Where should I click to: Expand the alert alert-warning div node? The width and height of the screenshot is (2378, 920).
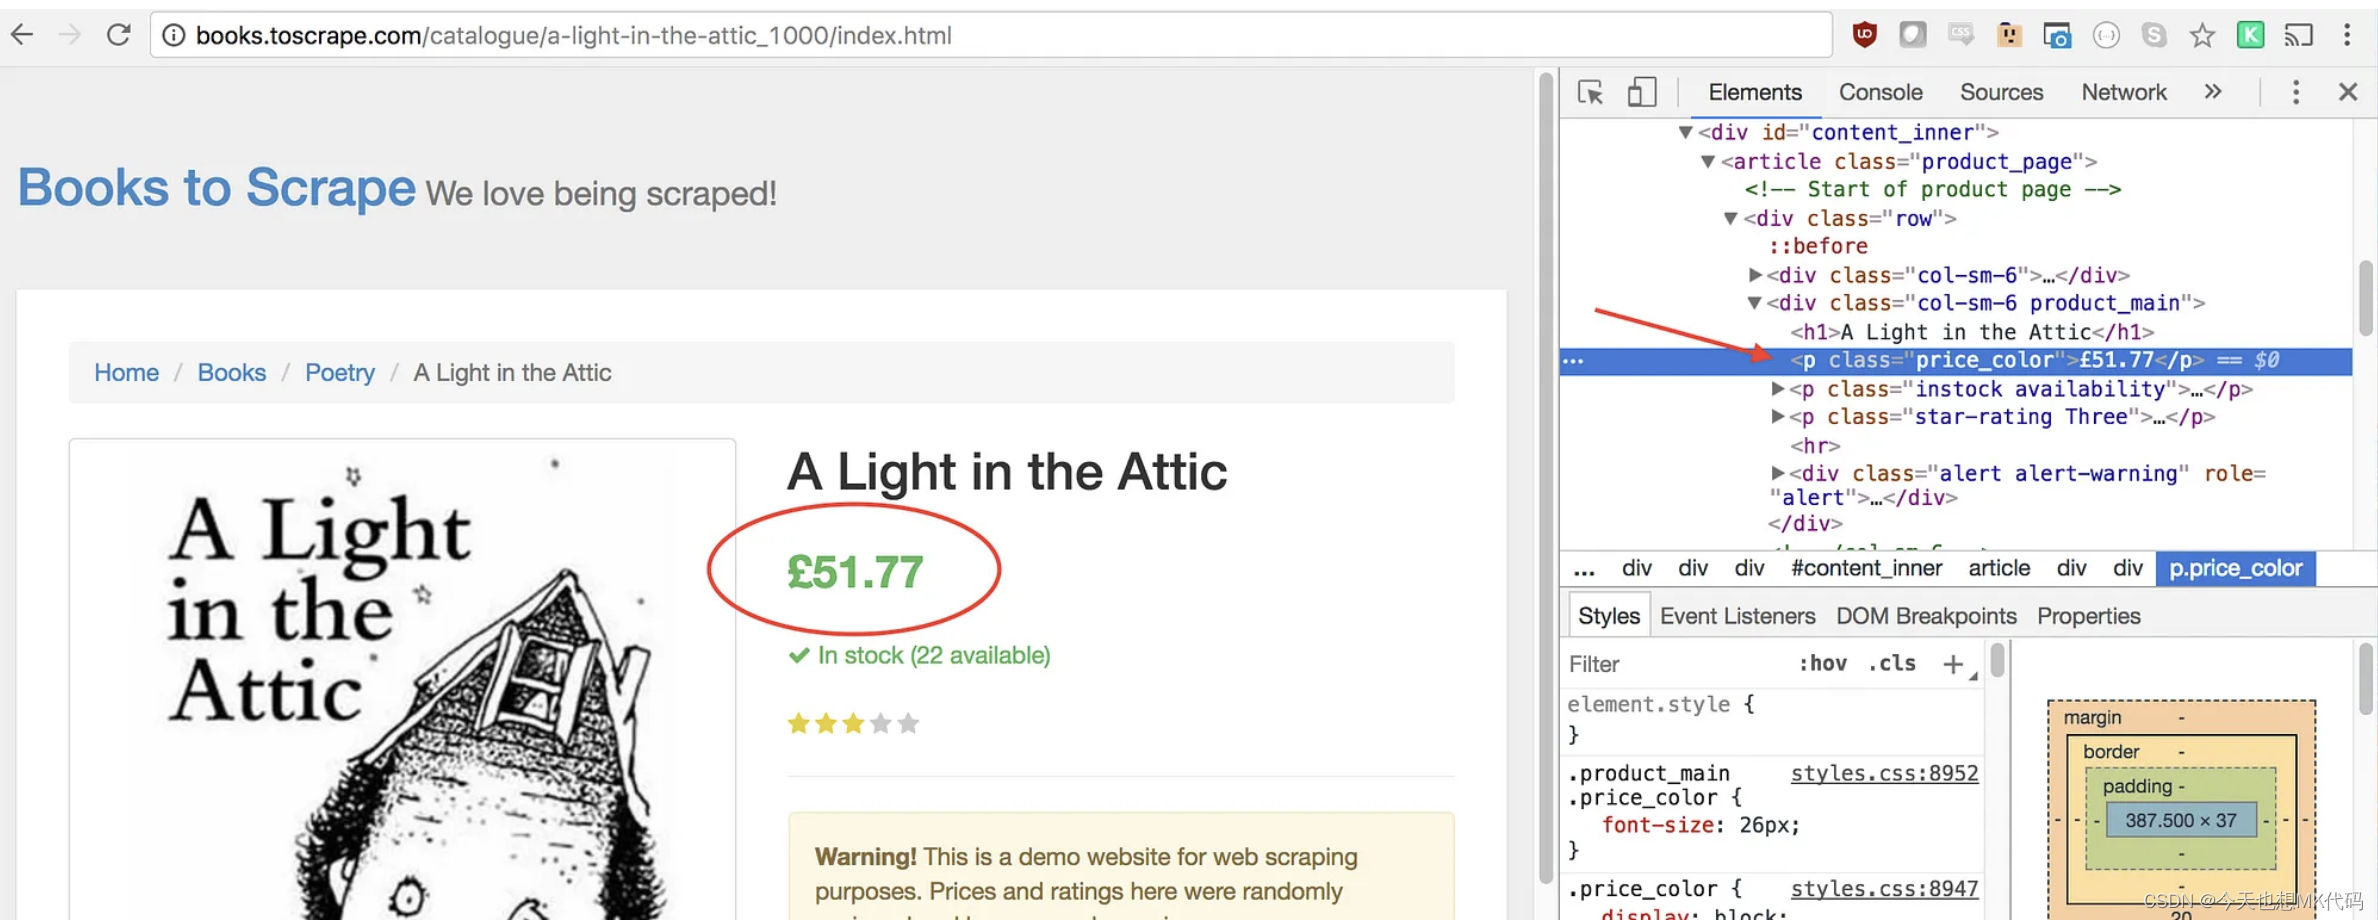point(1778,473)
